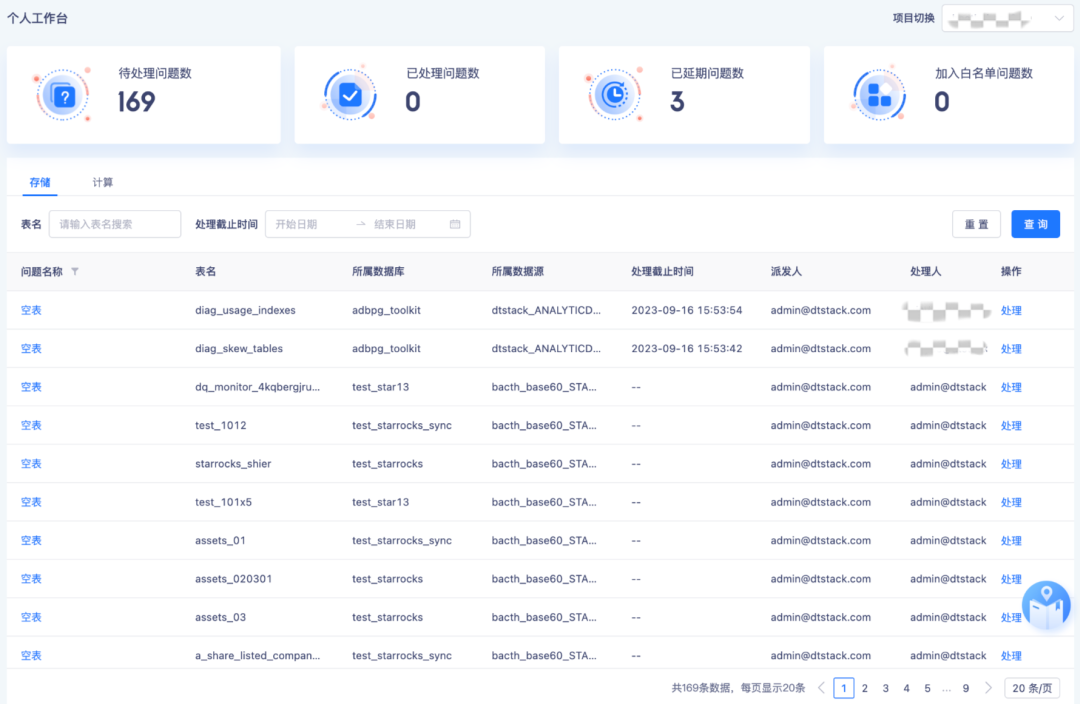This screenshot has width=1080, height=704.
Task: Open the 20 条/页 page size selector
Action: tap(1032, 688)
